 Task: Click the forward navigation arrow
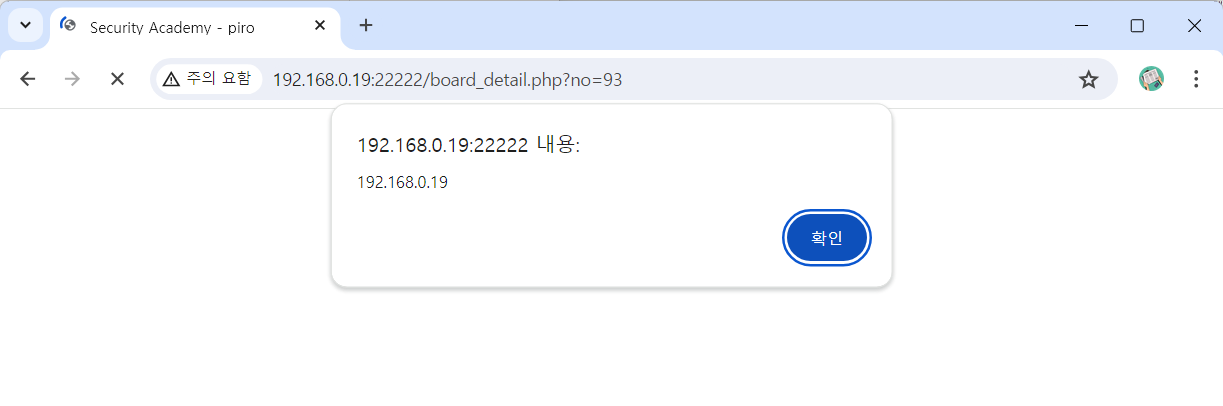coord(72,79)
